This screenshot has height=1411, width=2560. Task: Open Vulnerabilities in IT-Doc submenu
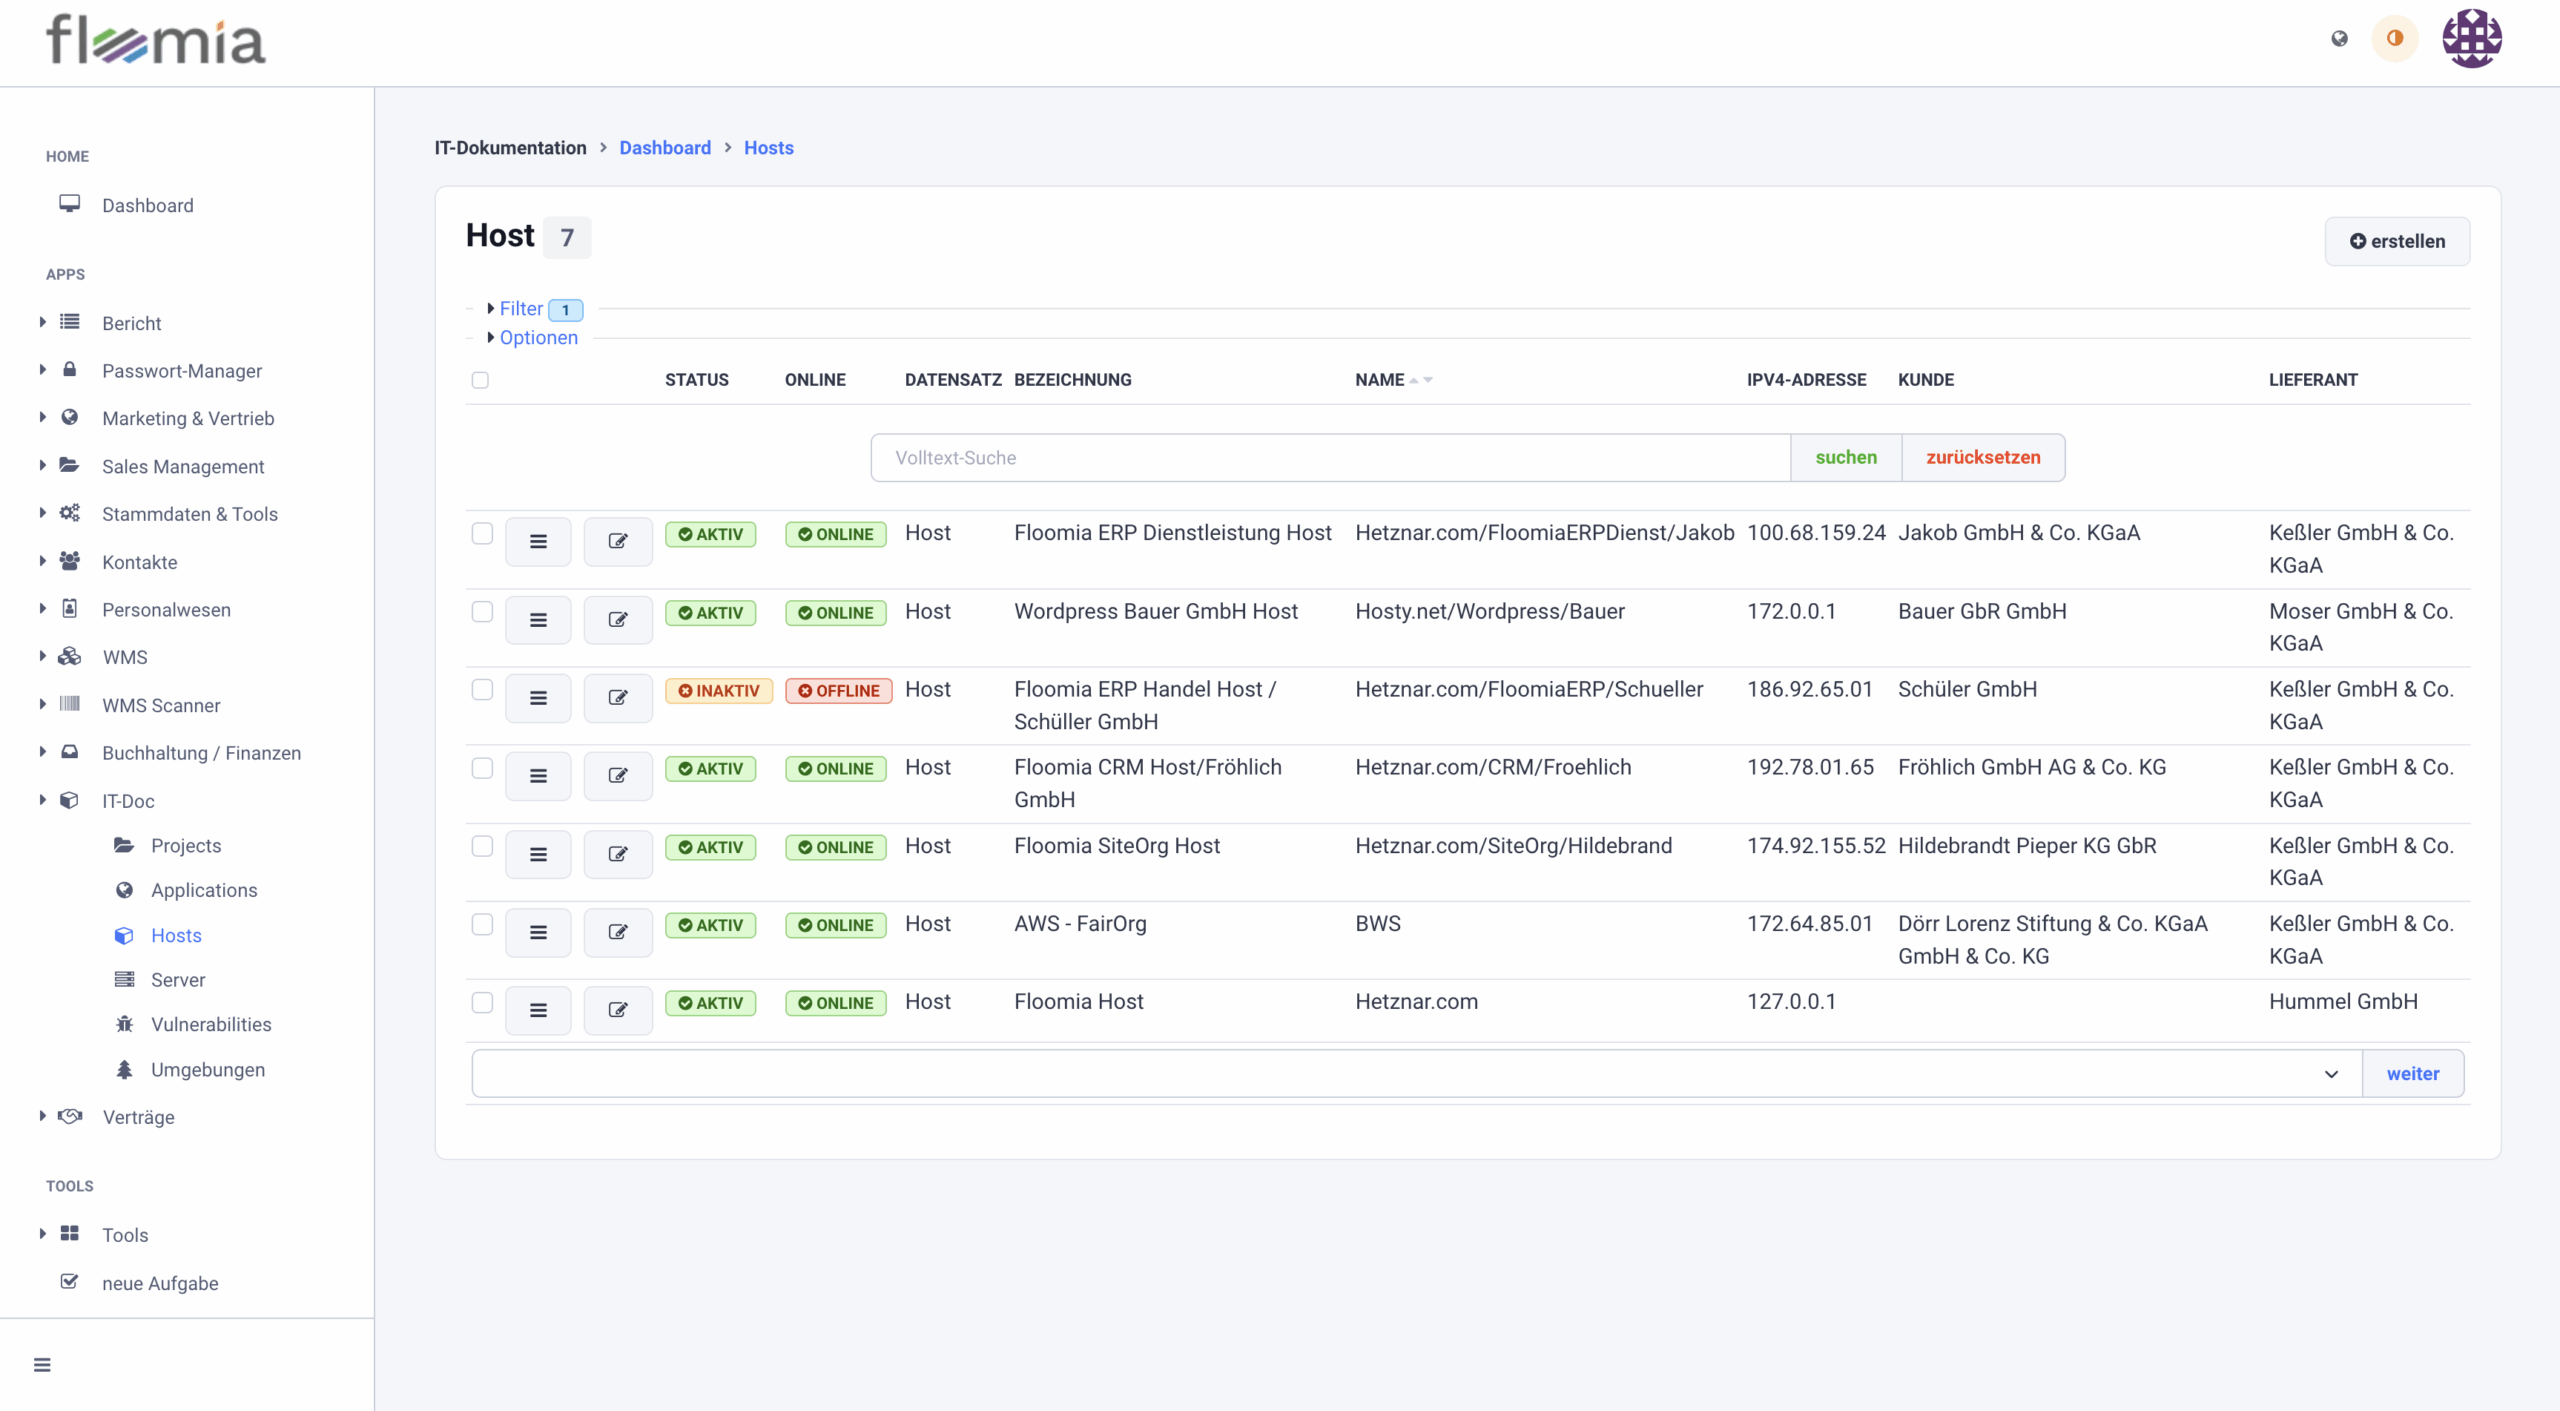211,1025
